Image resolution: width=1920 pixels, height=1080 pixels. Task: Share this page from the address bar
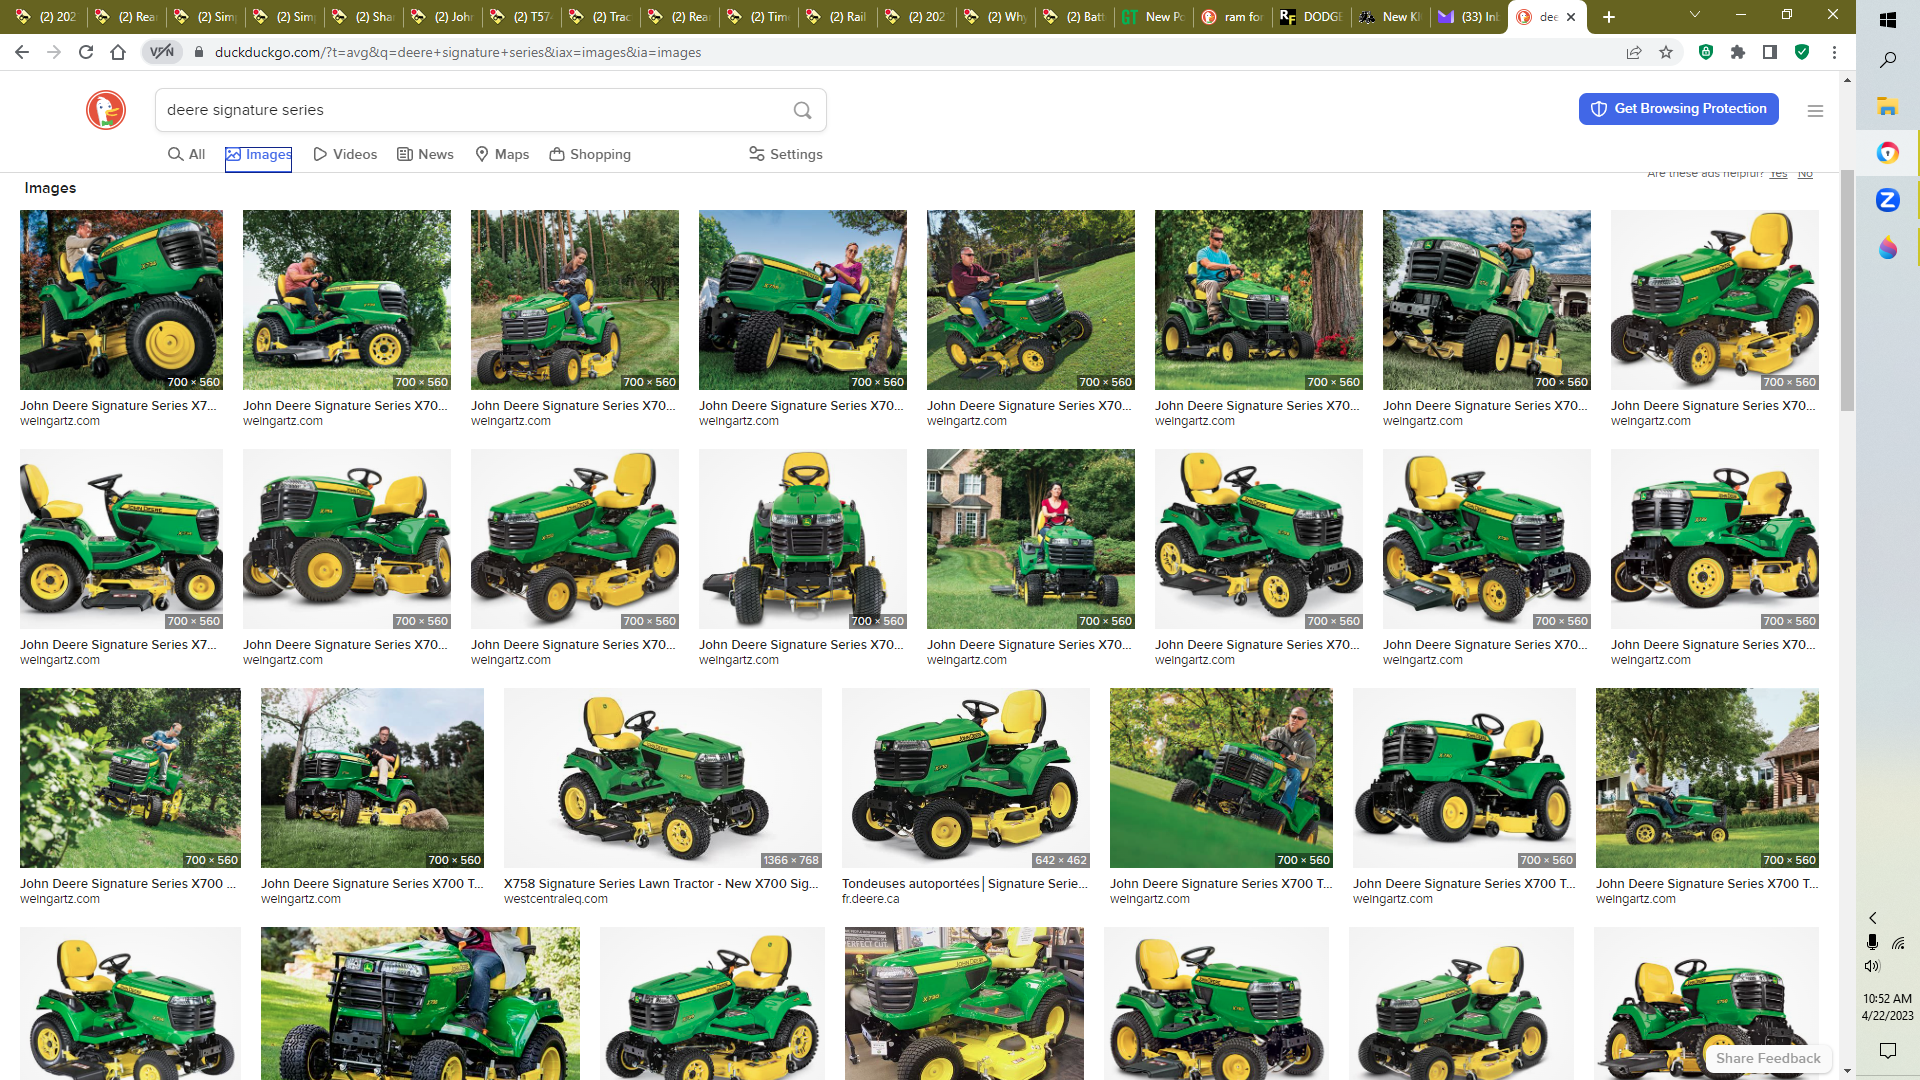click(1634, 52)
